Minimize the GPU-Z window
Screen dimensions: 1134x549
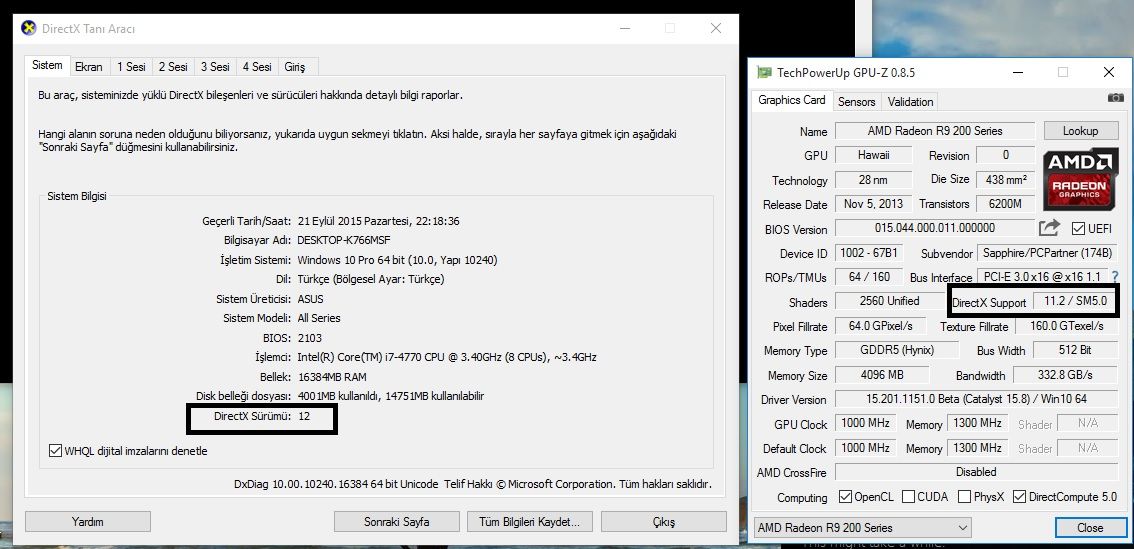coord(1018,72)
